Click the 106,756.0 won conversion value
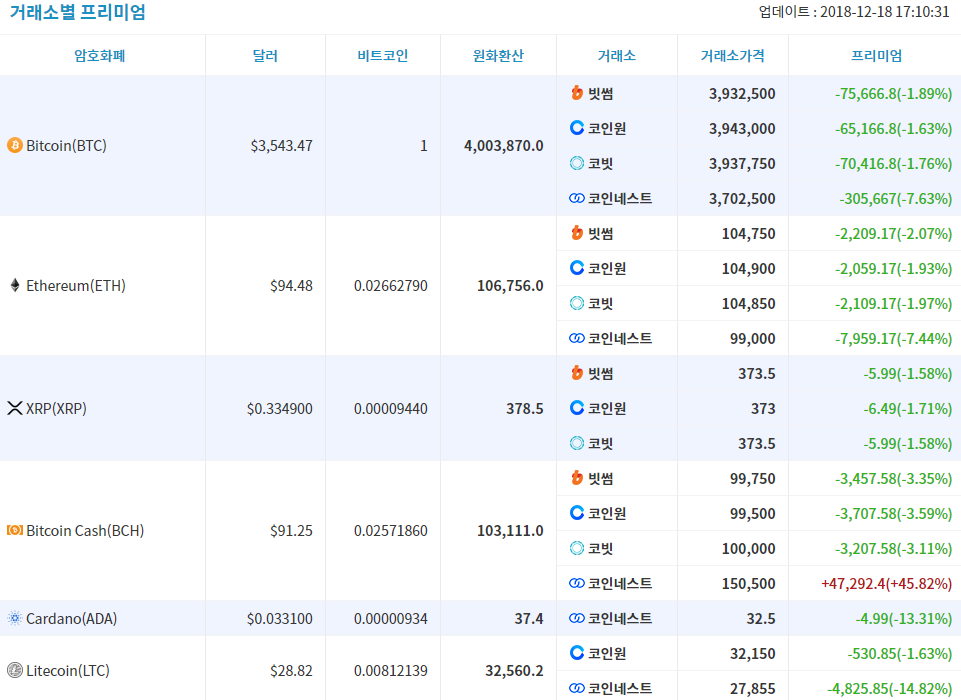The height and width of the screenshot is (700, 961). click(x=511, y=286)
